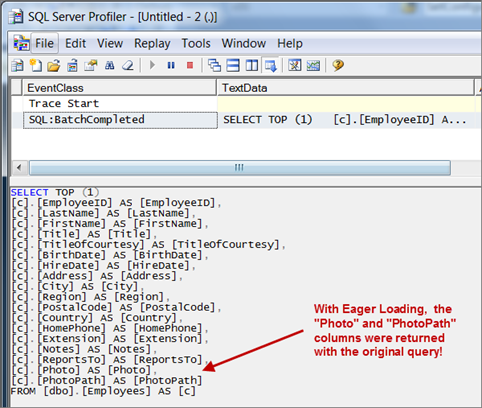482x408 pixels.
Task: Open a trace file with folder icon
Action: click(x=53, y=66)
